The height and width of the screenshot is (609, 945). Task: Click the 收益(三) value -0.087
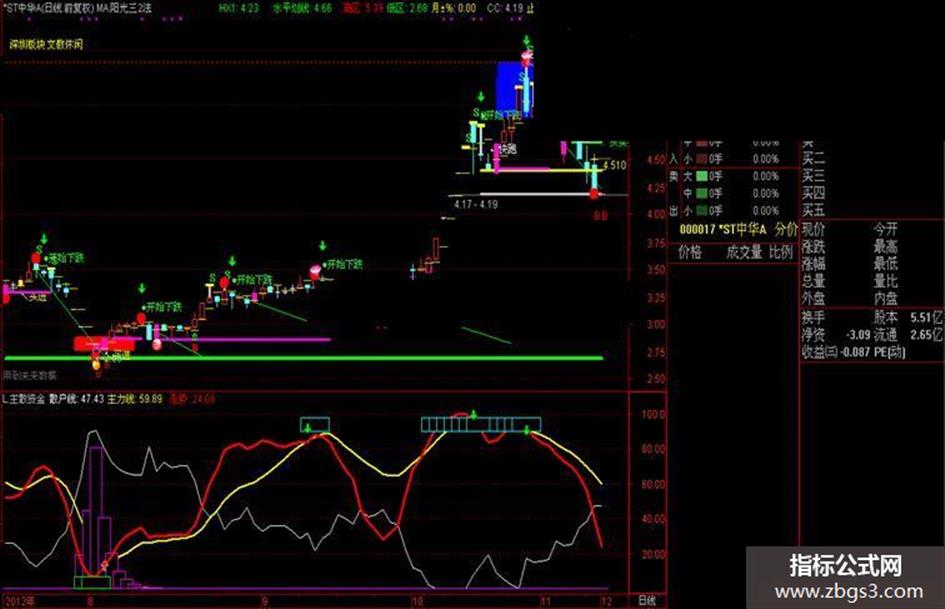pyautogui.click(x=853, y=352)
